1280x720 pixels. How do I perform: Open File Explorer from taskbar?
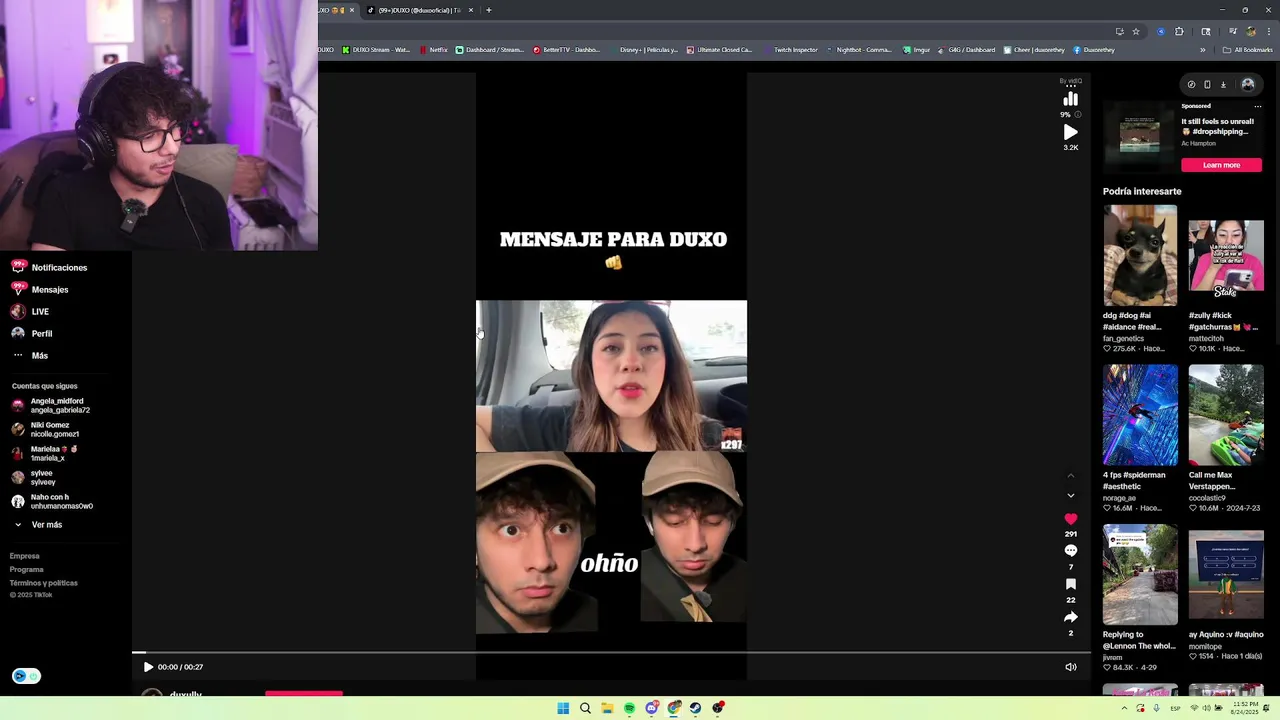coord(607,708)
